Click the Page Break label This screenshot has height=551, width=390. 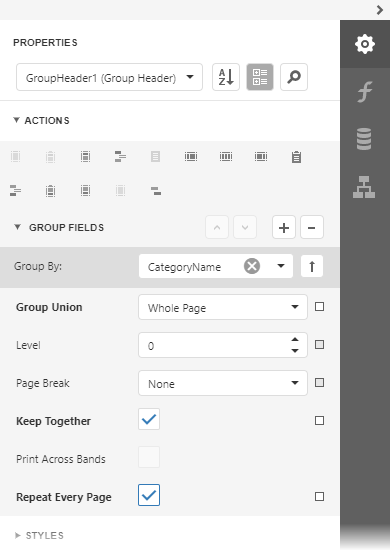[x=43, y=383]
